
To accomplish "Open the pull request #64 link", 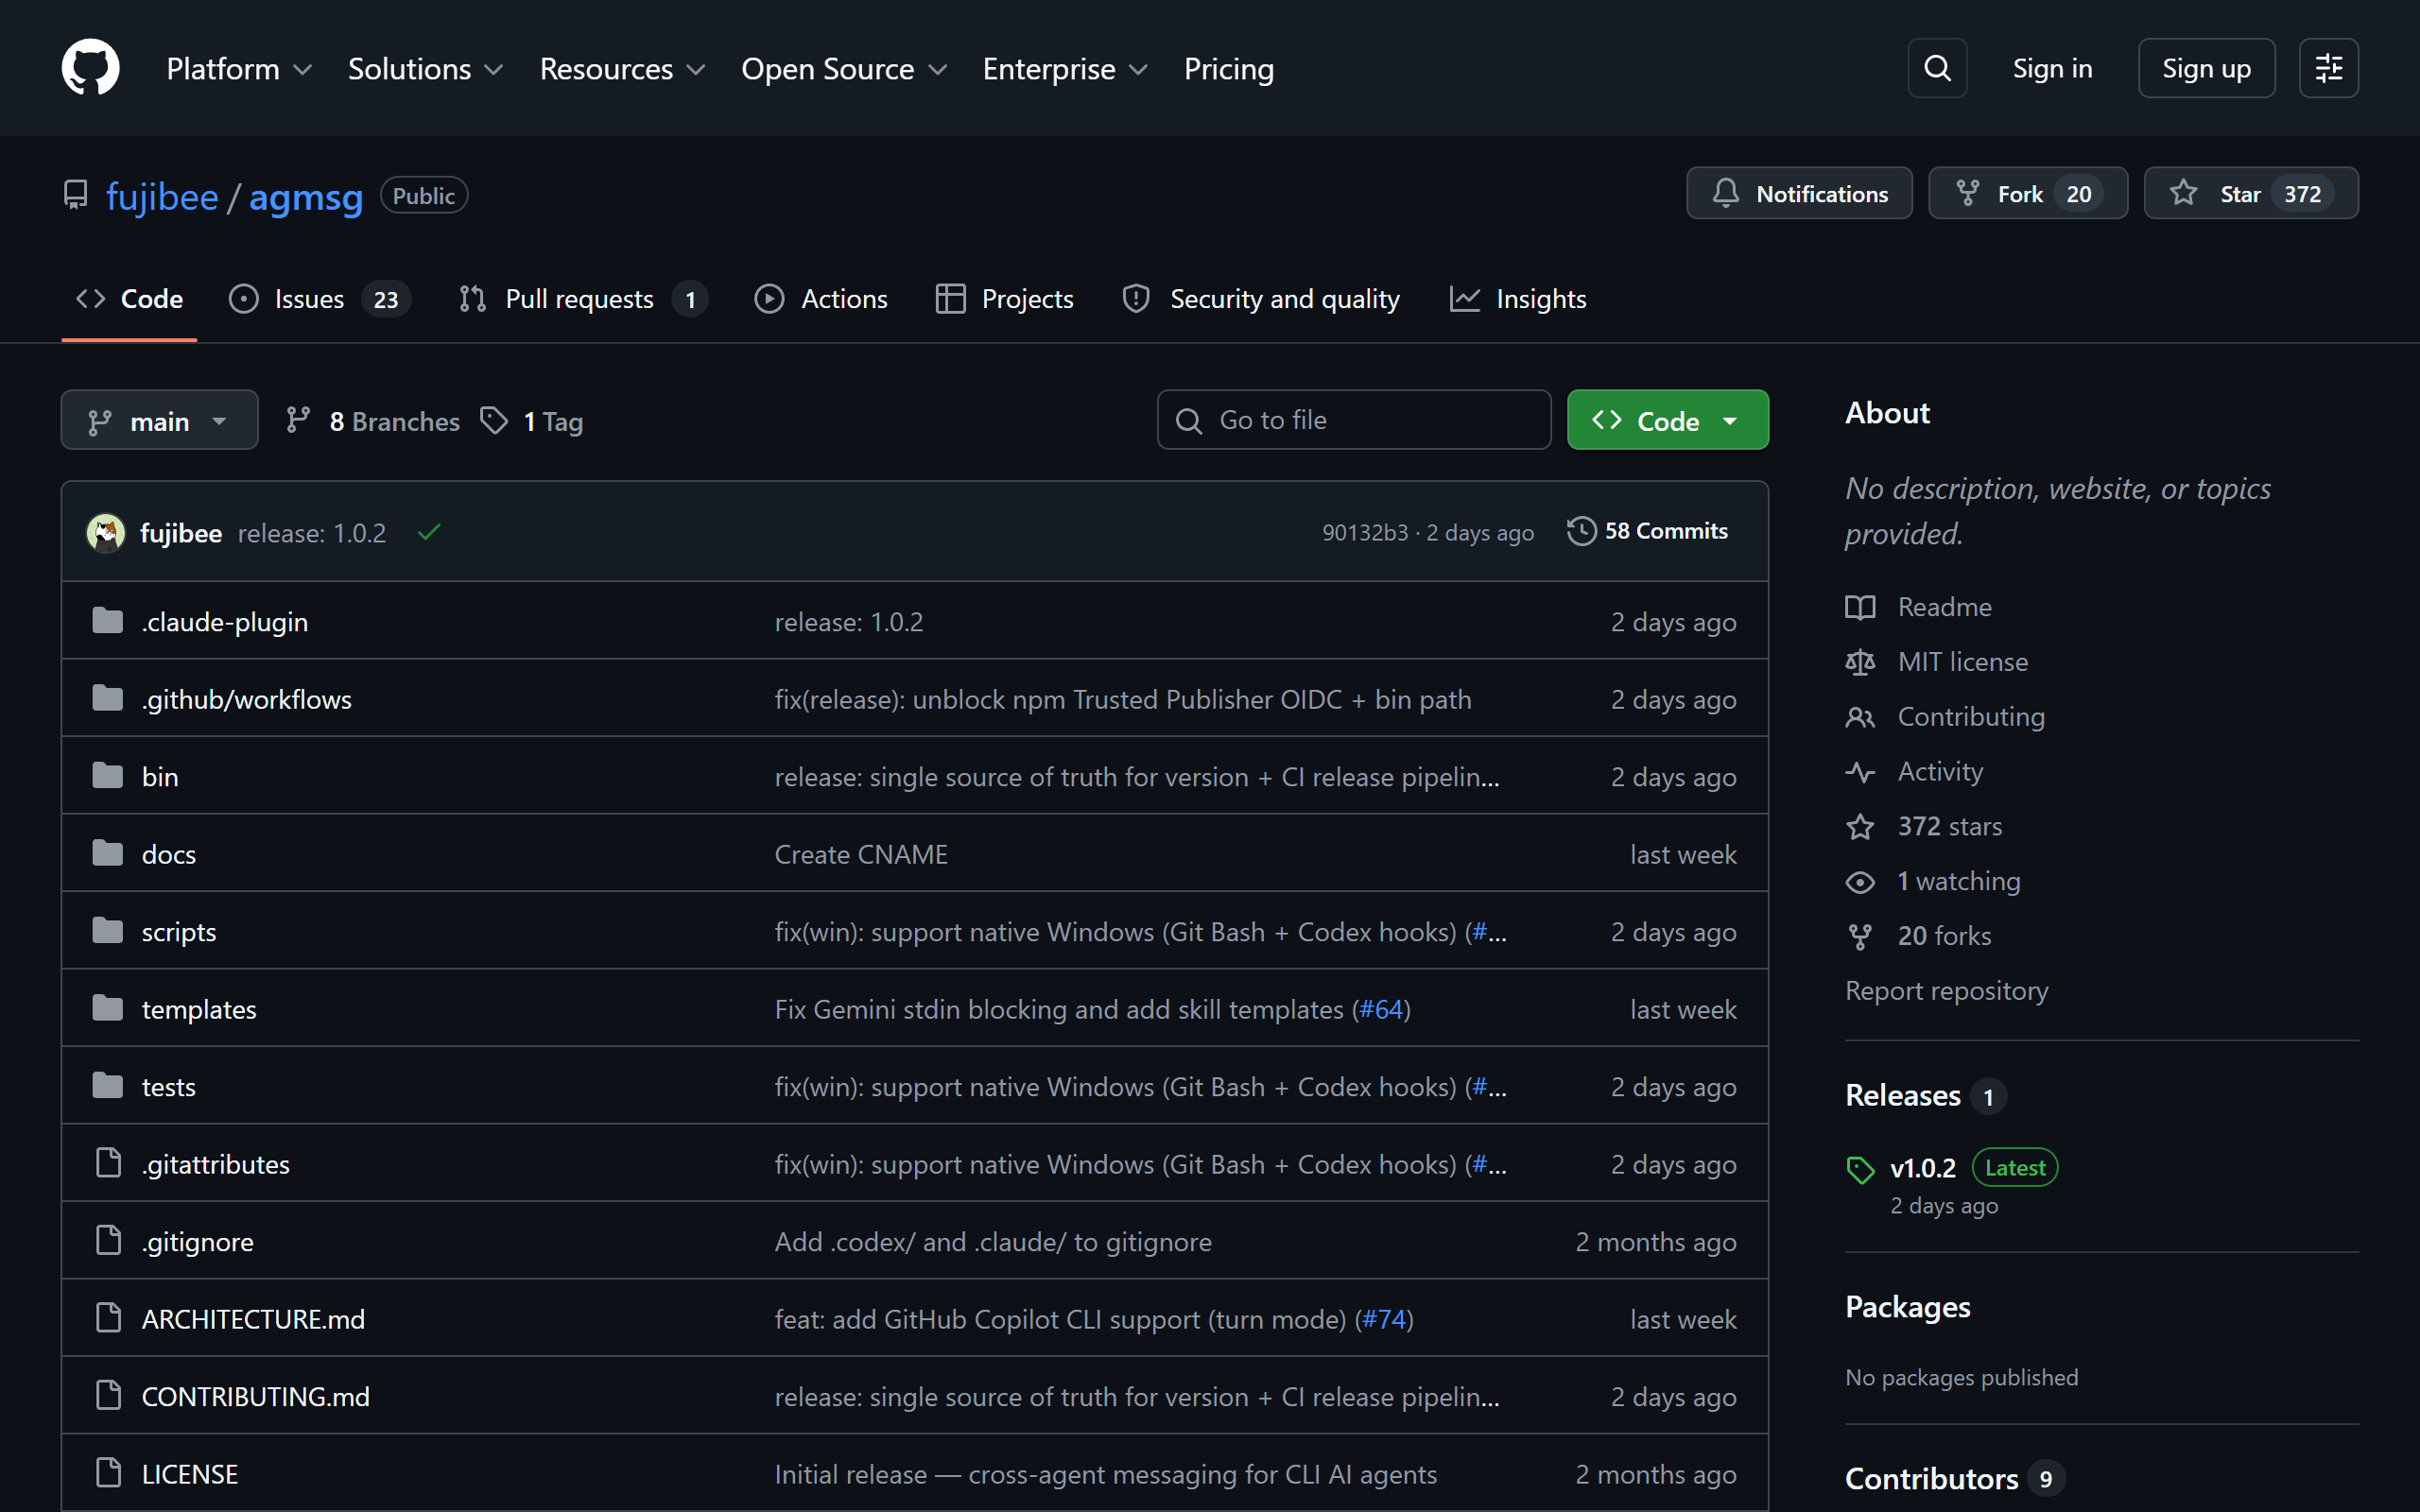I will coord(1381,1009).
